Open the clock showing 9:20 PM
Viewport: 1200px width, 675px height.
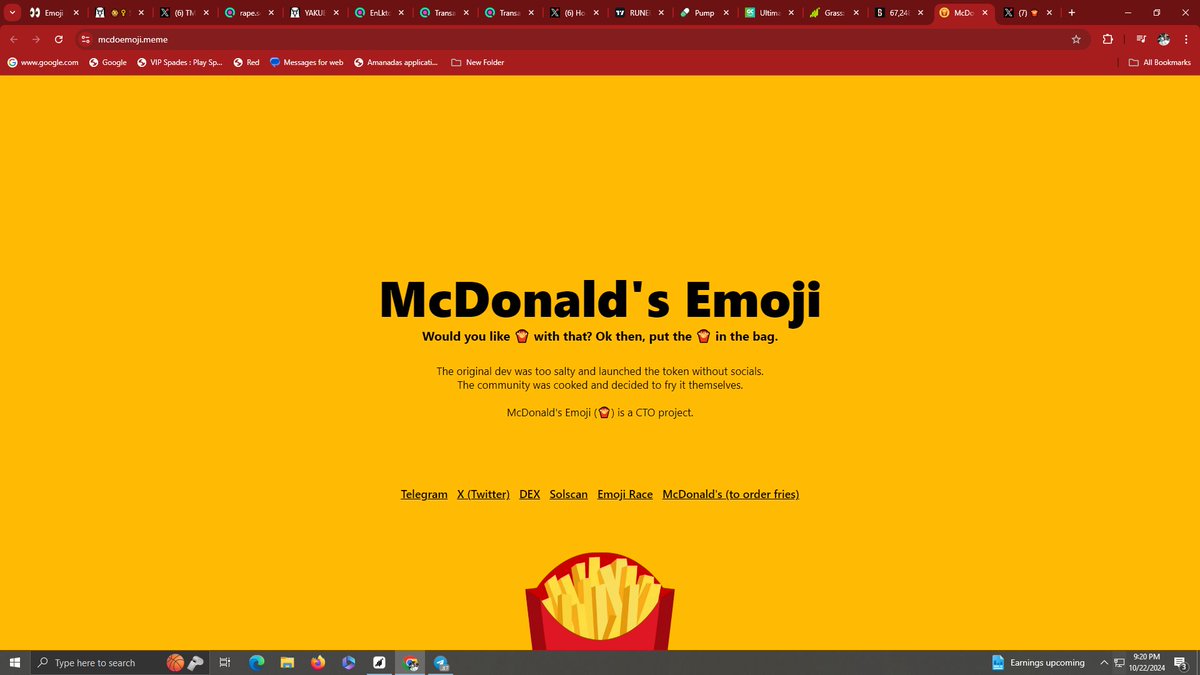click(1145, 662)
